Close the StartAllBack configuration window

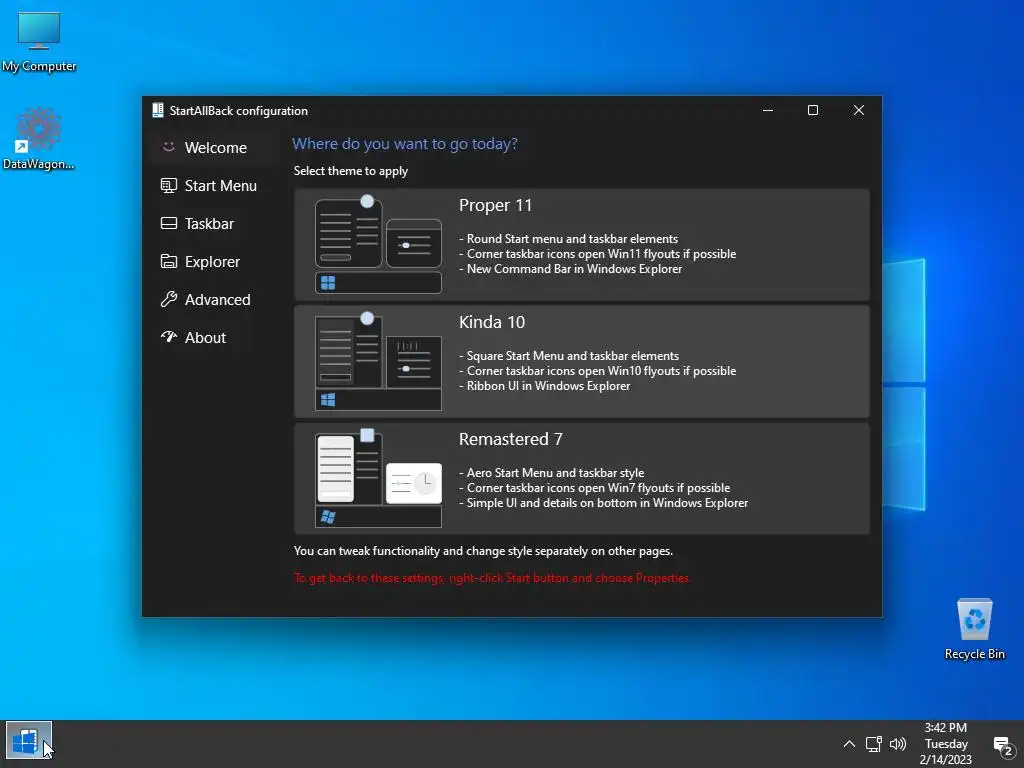tap(859, 110)
